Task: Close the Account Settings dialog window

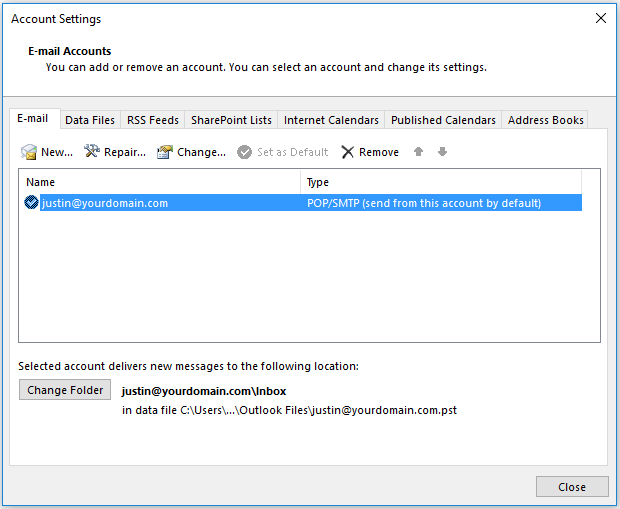Action: [x=601, y=18]
